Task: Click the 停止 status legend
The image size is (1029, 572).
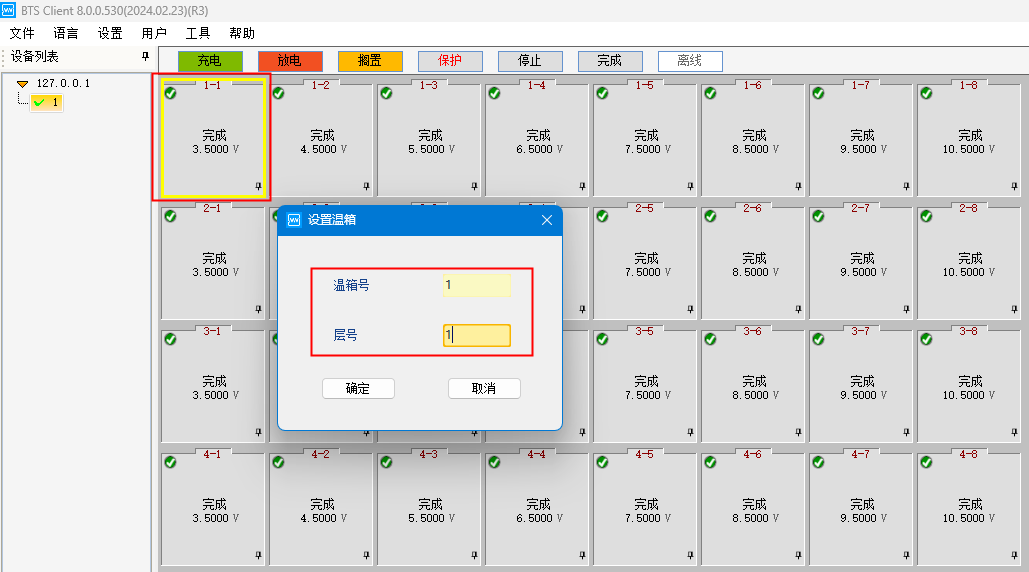Action: click(530, 61)
